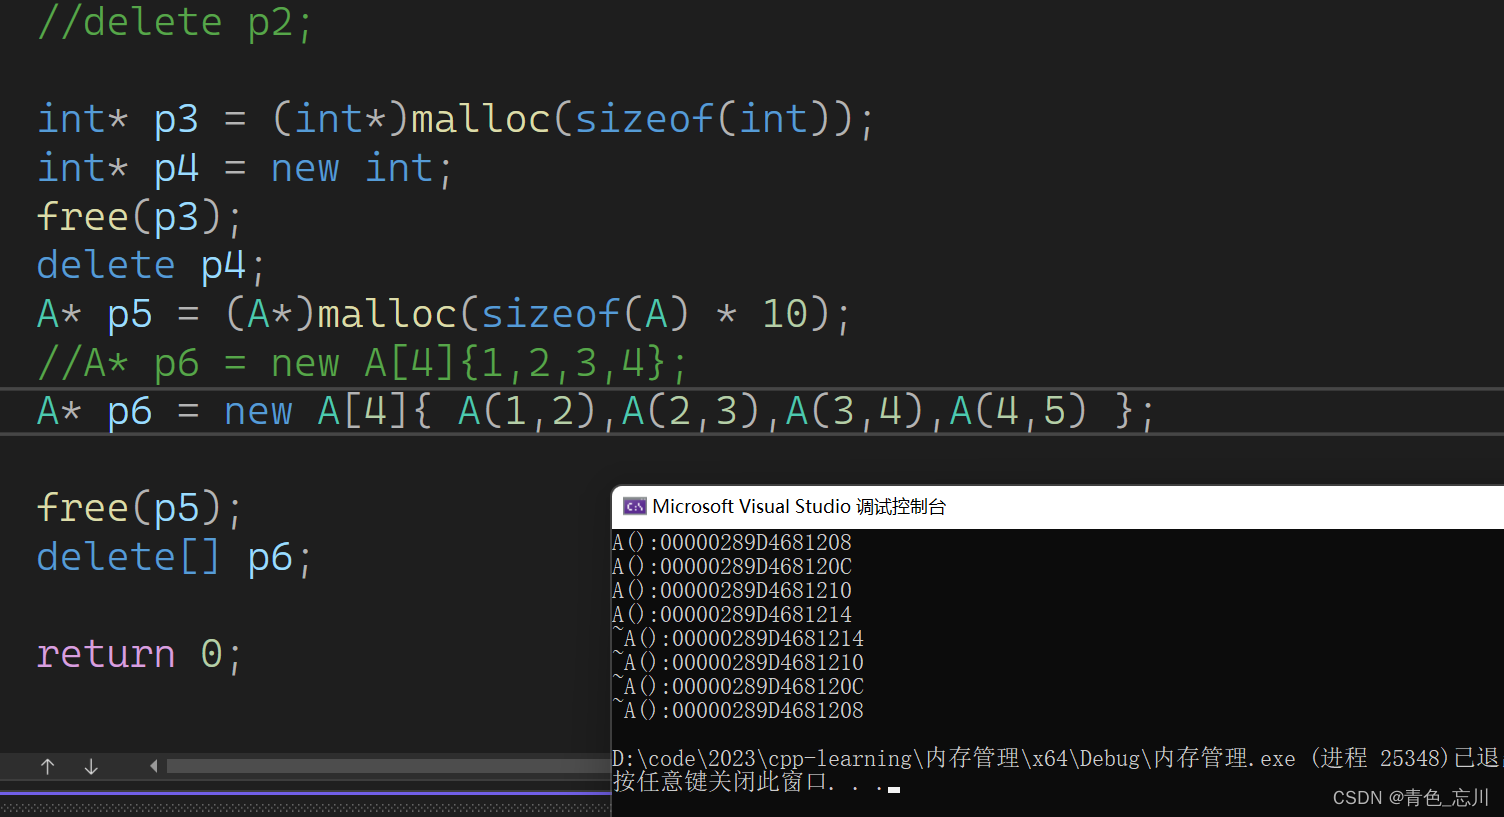Click the debug console window icon

(x=634, y=506)
